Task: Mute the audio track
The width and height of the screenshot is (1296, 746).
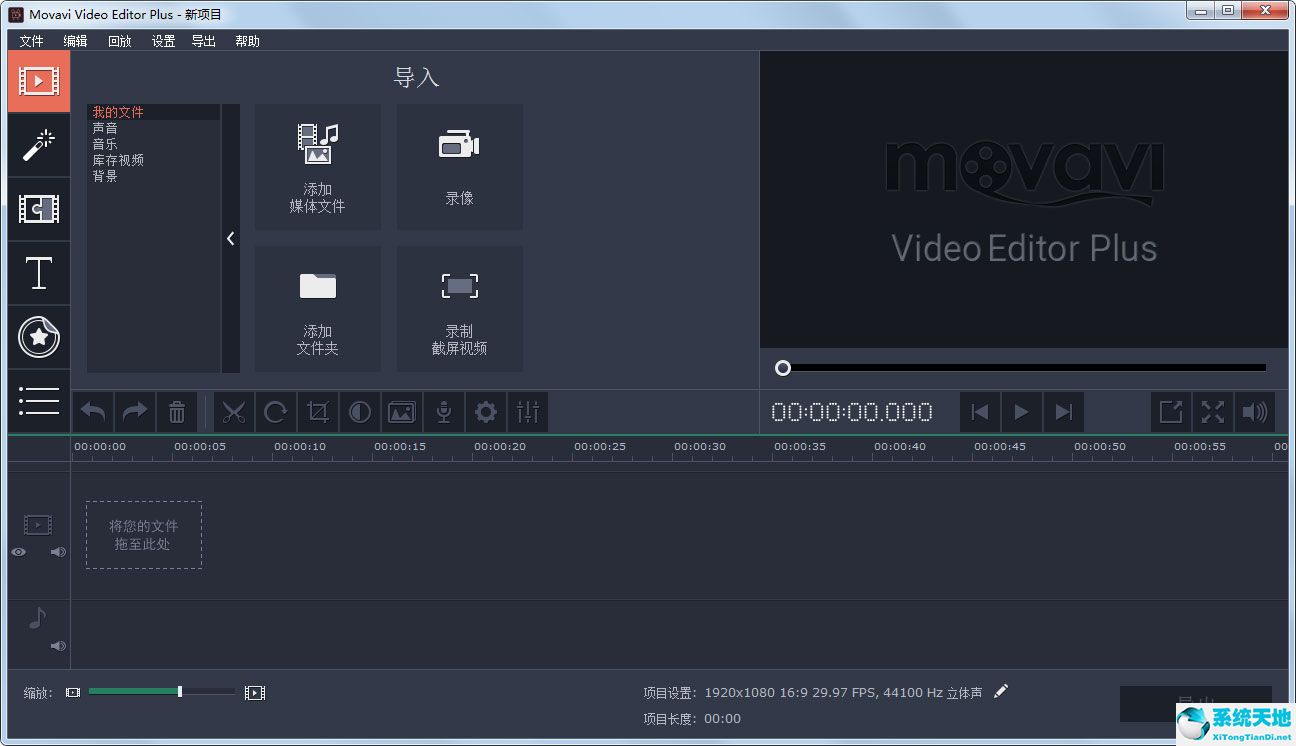Action: [x=58, y=646]
